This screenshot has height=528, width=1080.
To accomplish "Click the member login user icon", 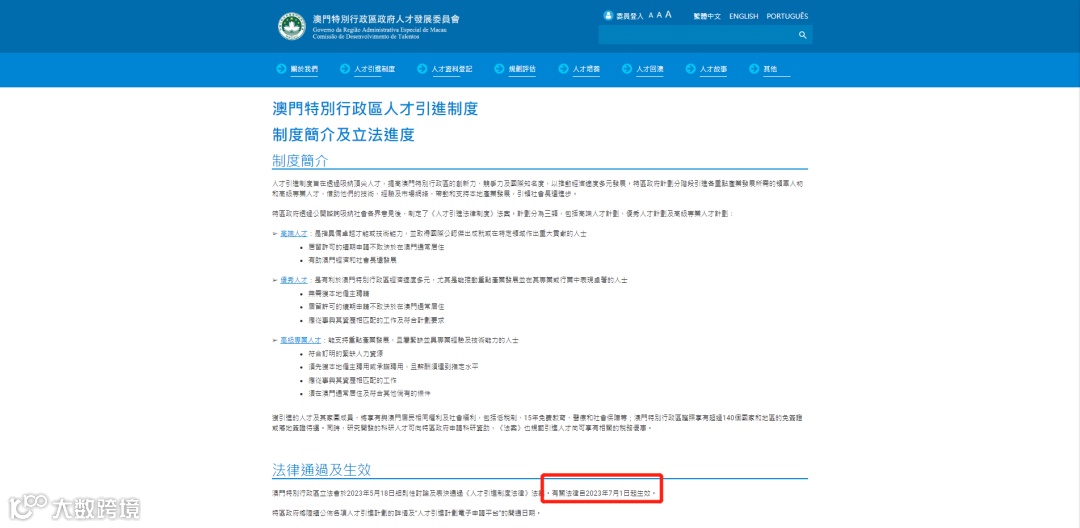I will coord(608,15).
